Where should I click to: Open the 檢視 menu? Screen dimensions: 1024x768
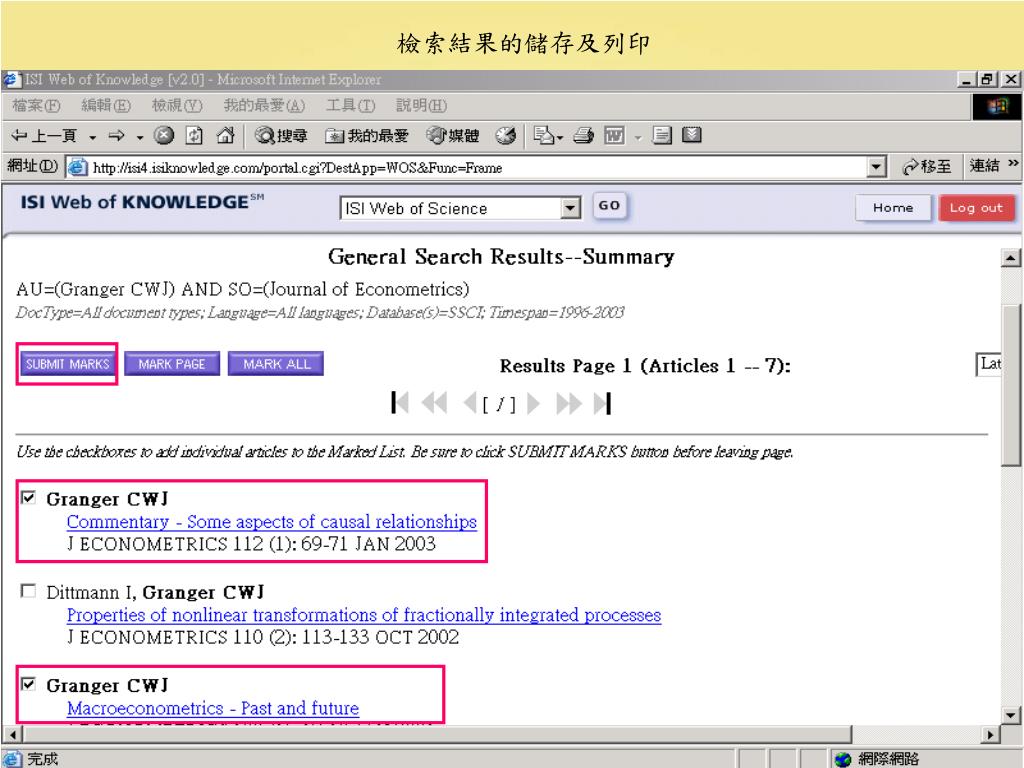[177, 105]
